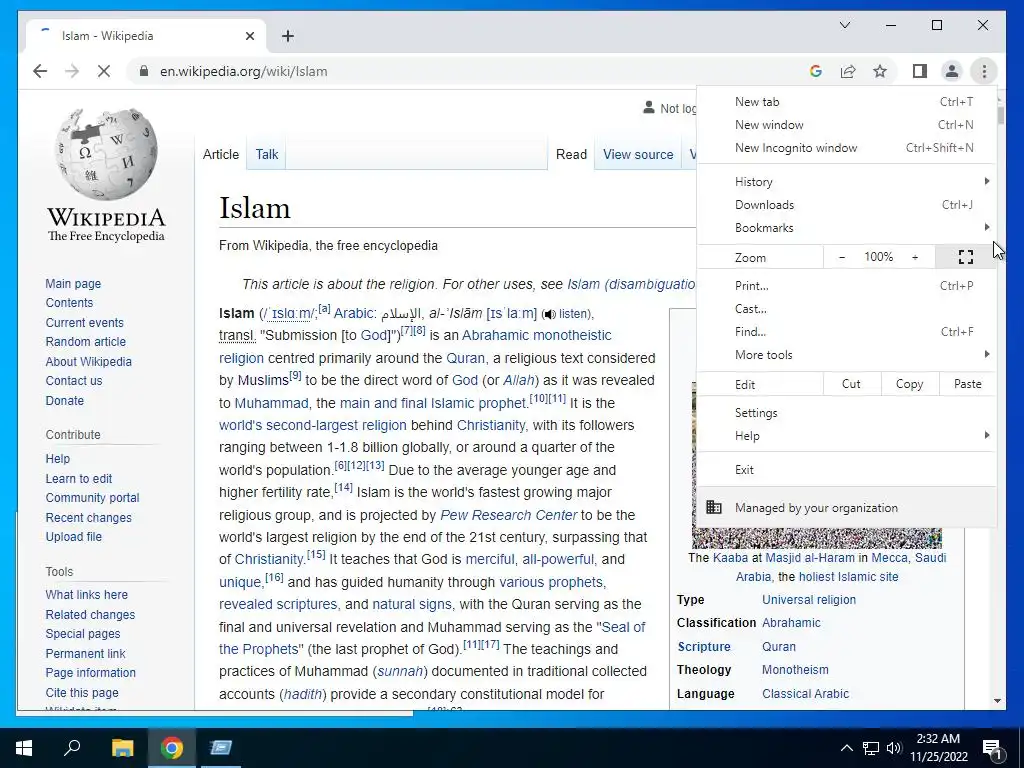Click the Wikipedia globe logo

pos(106,155)
